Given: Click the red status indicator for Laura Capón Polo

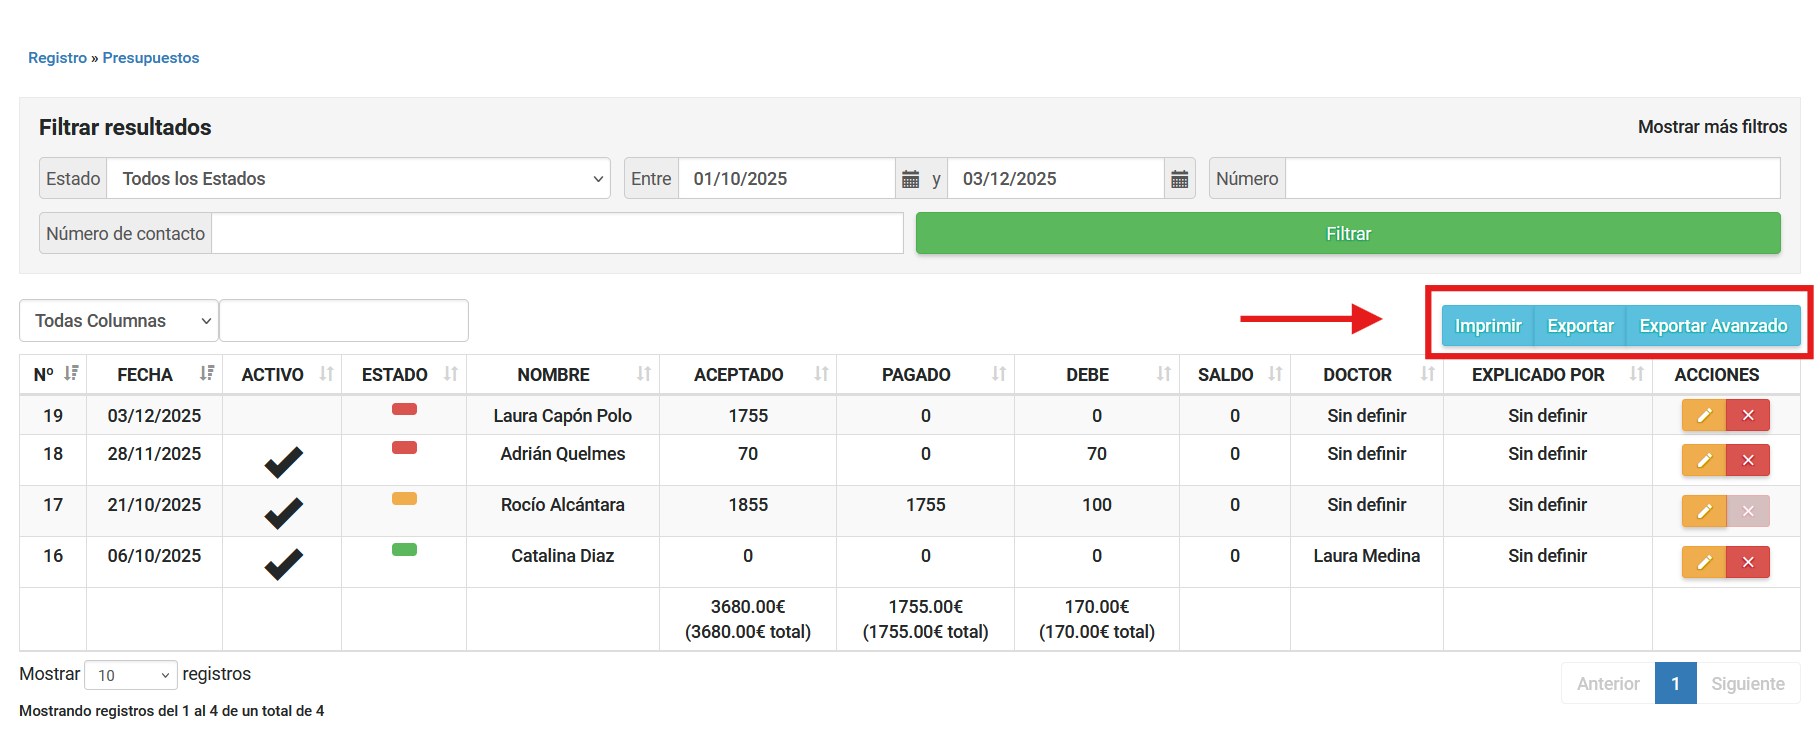Looking at the screenshot, I should [x=404, y=409].
